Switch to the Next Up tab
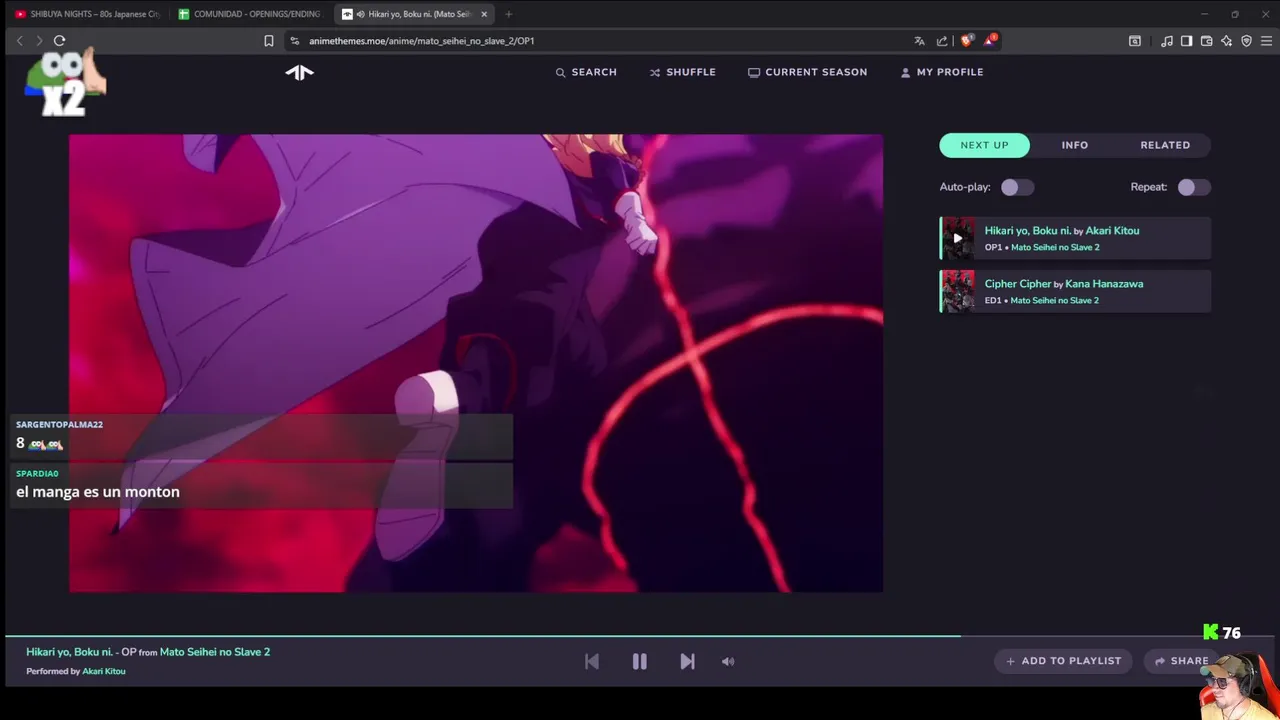 tap(984, 145)
